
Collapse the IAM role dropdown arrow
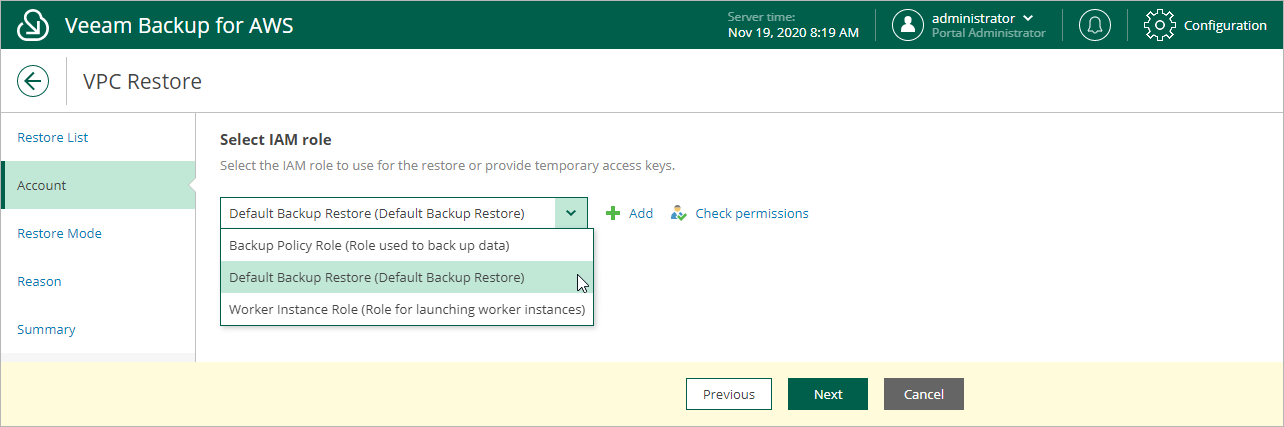point(571,213)
